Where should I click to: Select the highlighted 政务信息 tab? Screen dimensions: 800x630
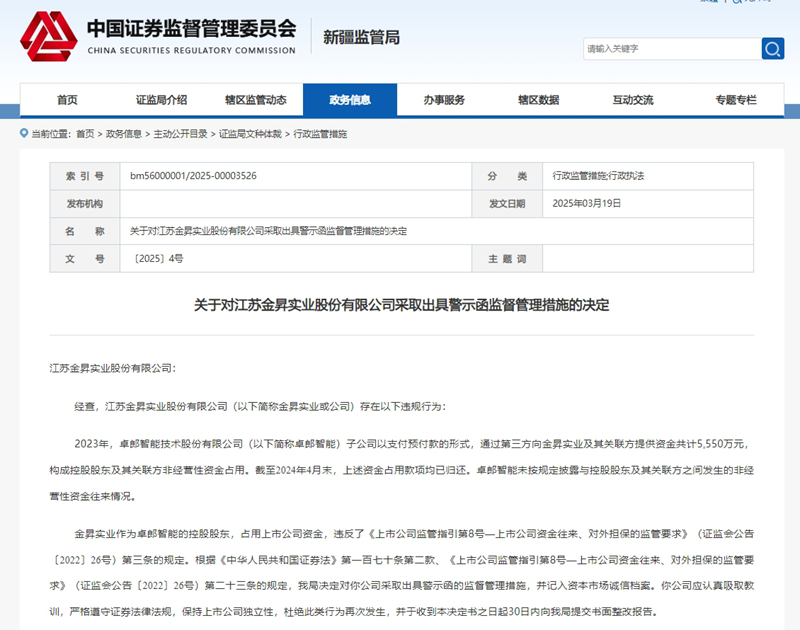pyautogui.click(x=350, y=100)
